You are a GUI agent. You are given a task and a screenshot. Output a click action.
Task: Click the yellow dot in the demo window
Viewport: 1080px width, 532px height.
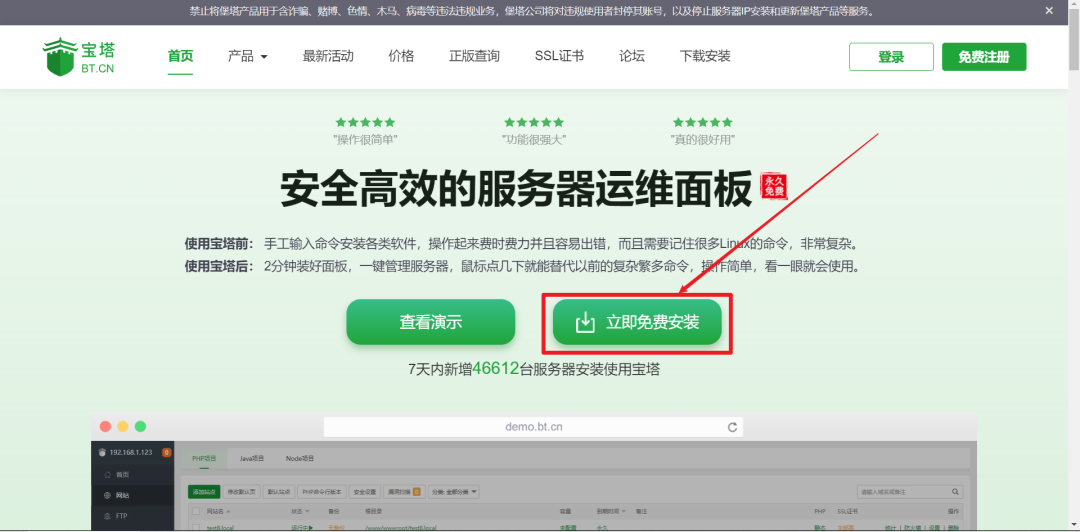(123, 427)
